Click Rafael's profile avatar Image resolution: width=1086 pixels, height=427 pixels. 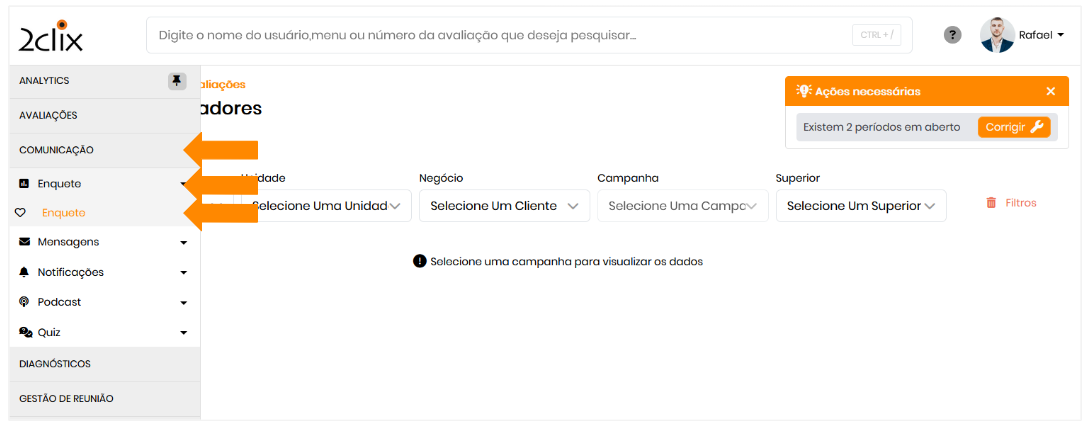click(x=997, y=35)
